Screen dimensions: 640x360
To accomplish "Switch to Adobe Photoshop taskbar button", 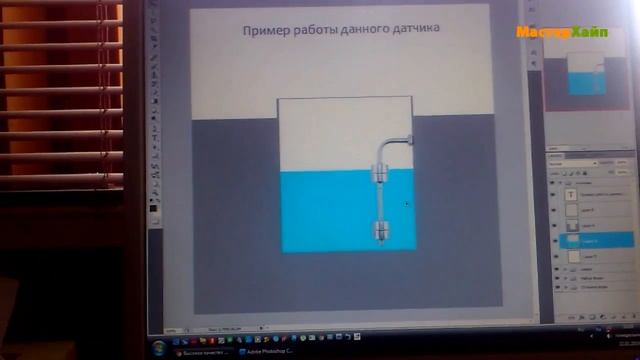I will [x=266, y=351].
